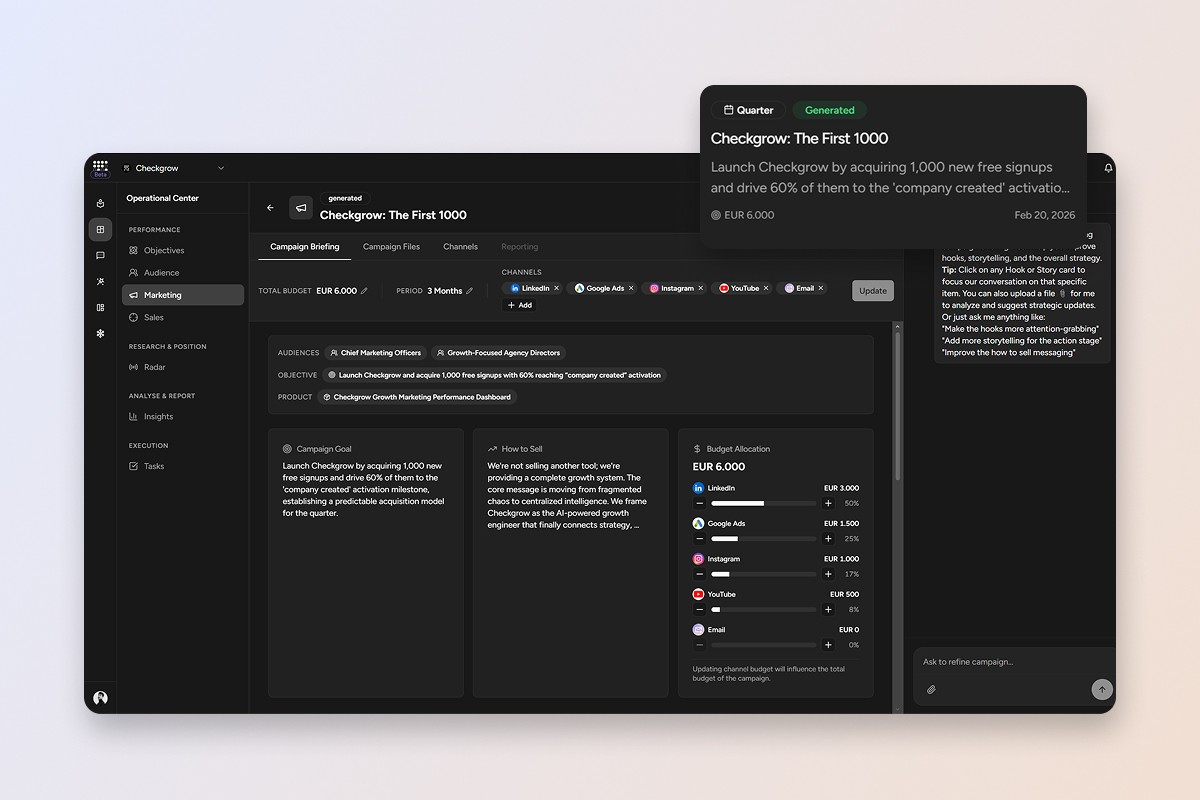Open the chat bubble icon in left rail
1200x800 pixels.
[x=100, y=256]
